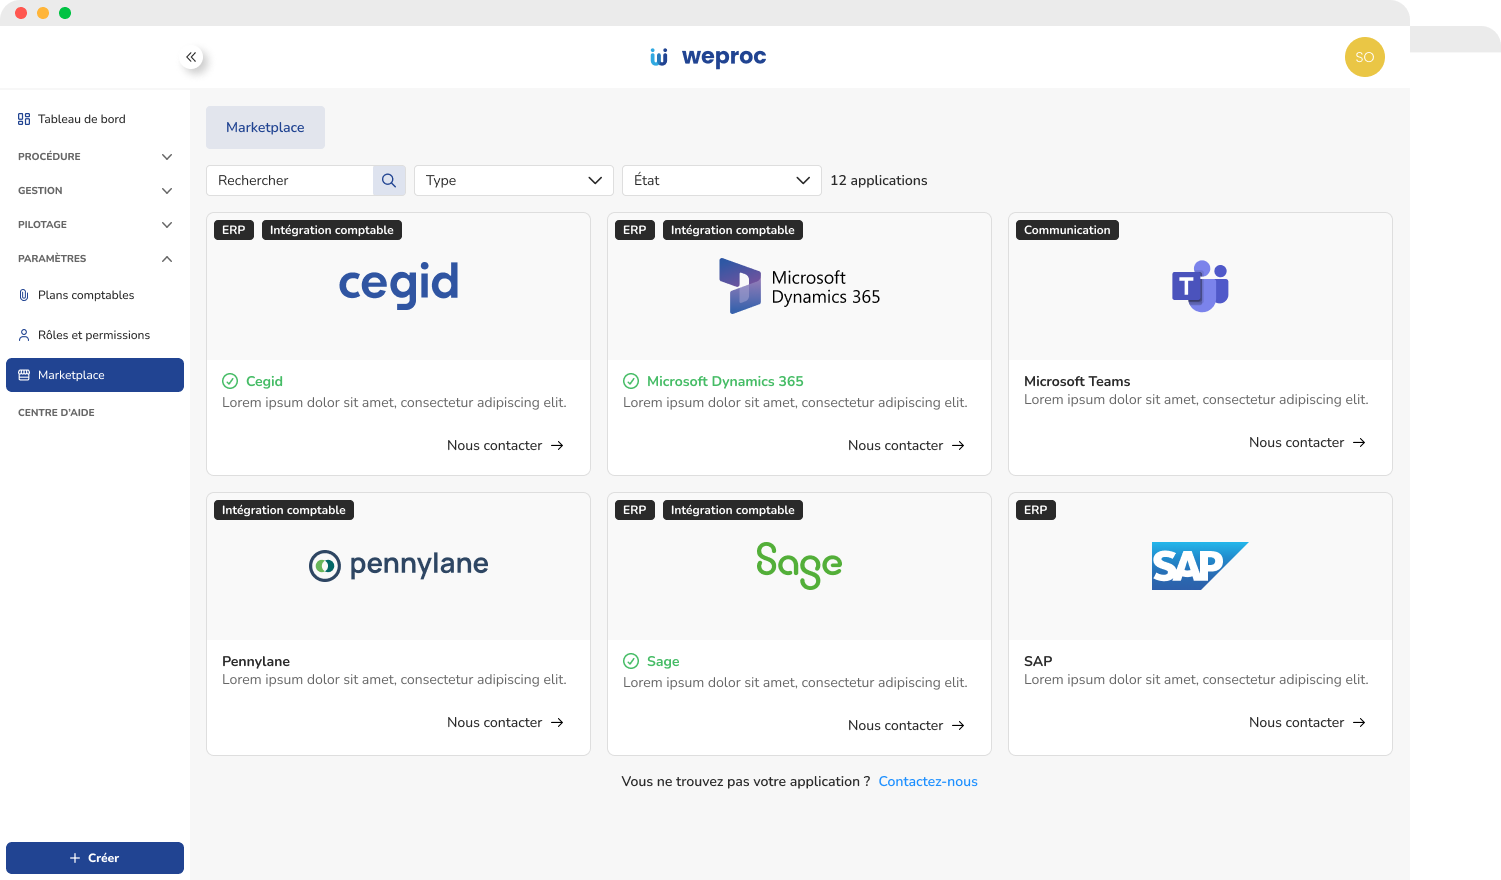
Task: Toggle the Sage connected status checkmark
Action: (630, 661)
